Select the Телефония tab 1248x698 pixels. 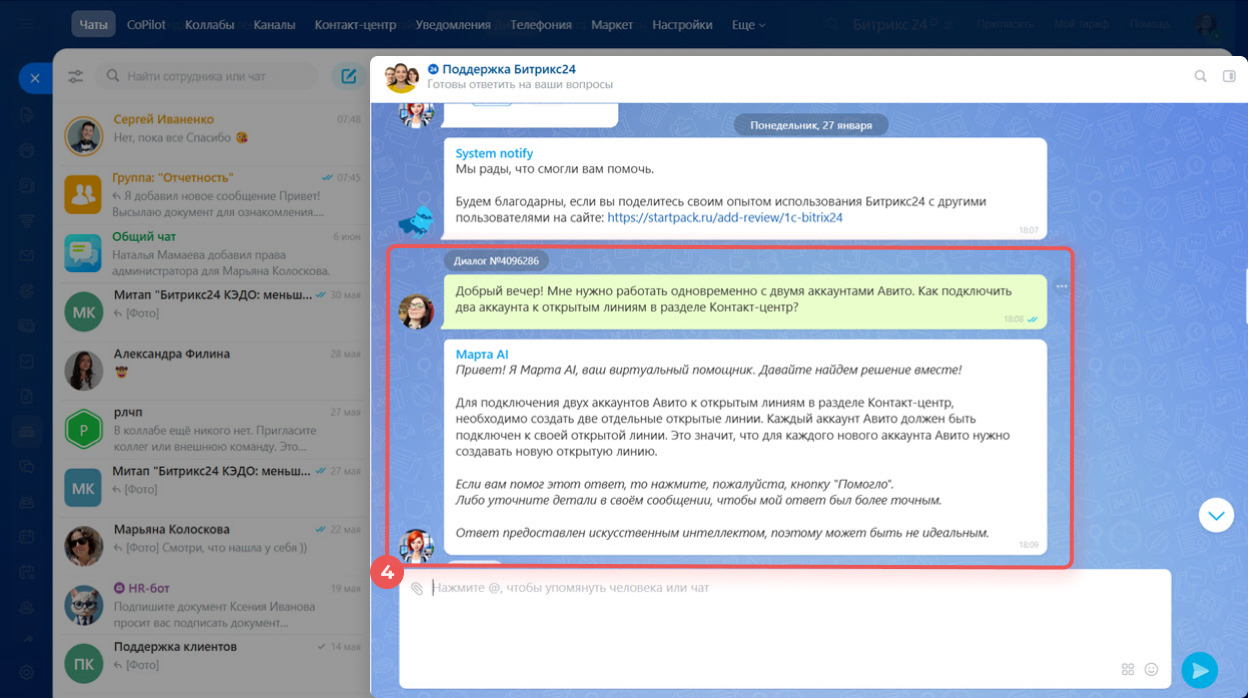click(x=540, y=24)
